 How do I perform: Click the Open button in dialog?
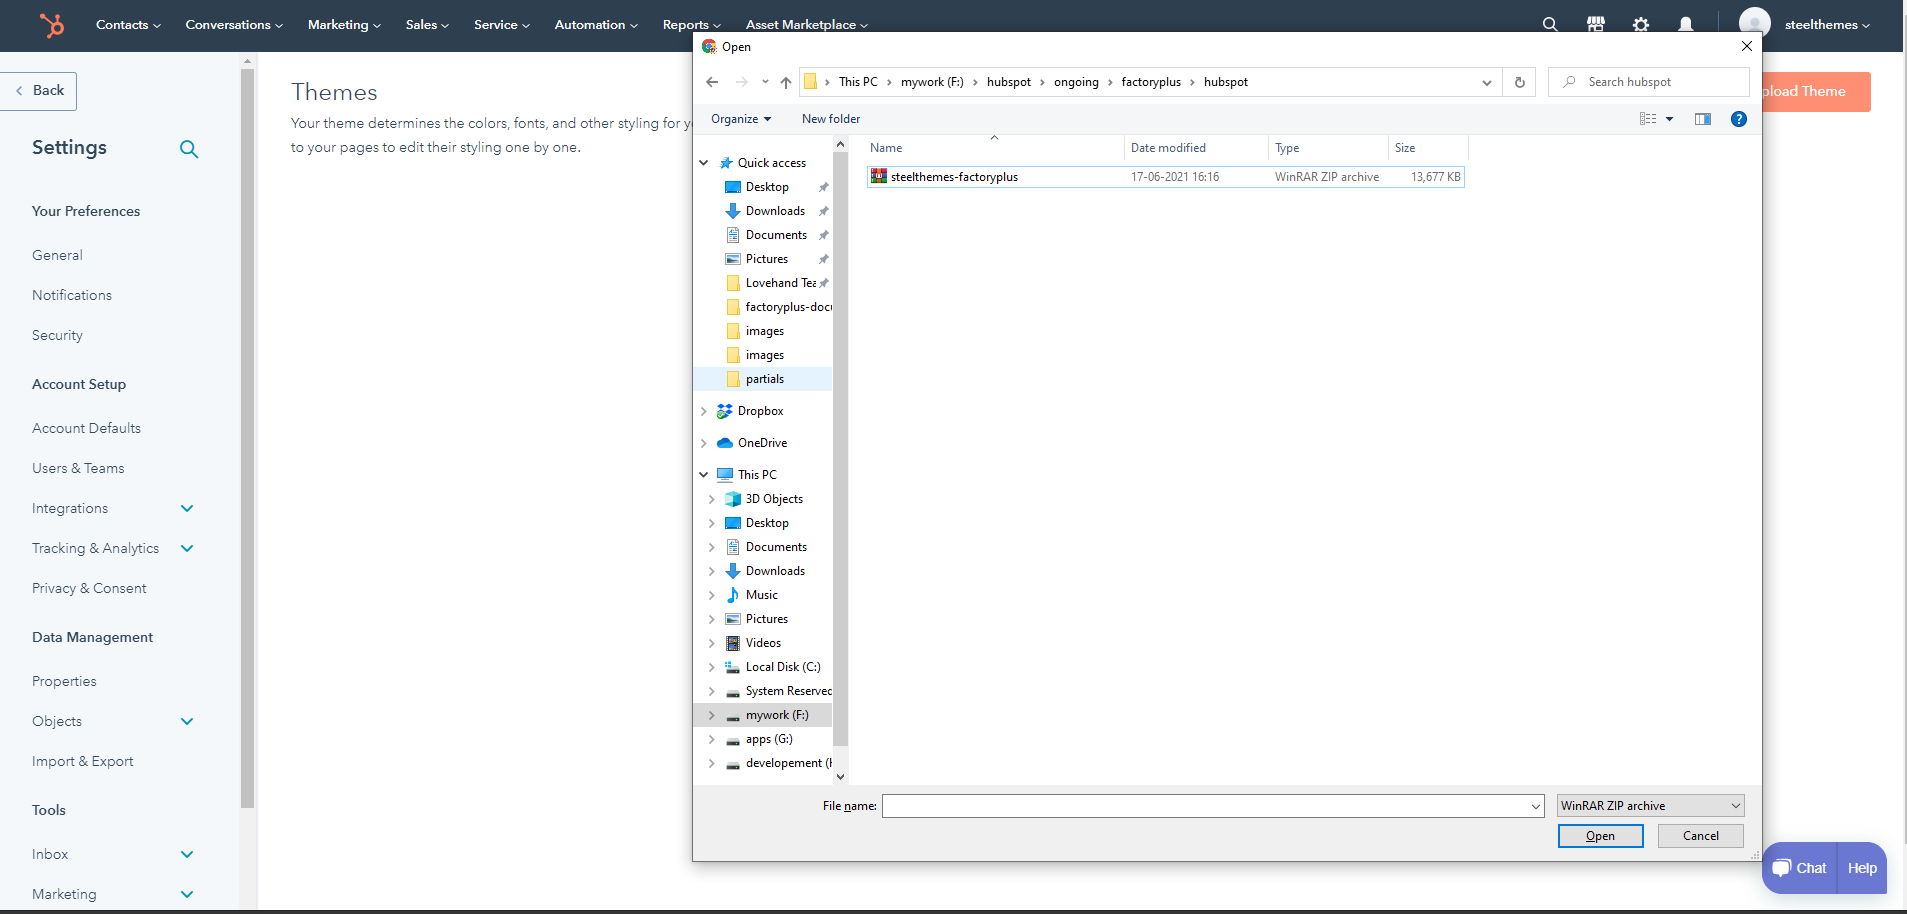click(x=1599, y=836)
